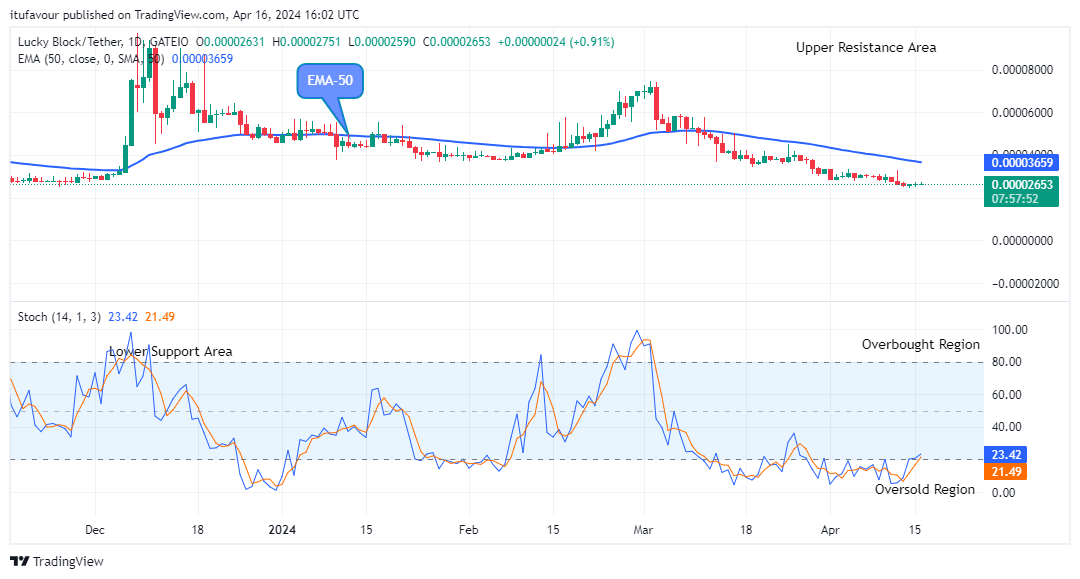Click the Overbought Region label
Viewport: 1080px width, 579px height.
click(x=920, y=344)
